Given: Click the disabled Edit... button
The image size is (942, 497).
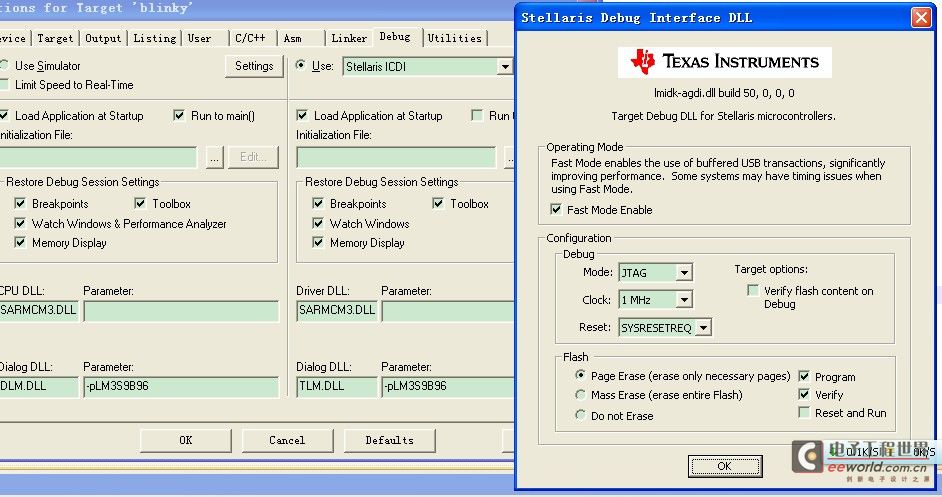Looking at the screenshot, I should coord(254,157).
